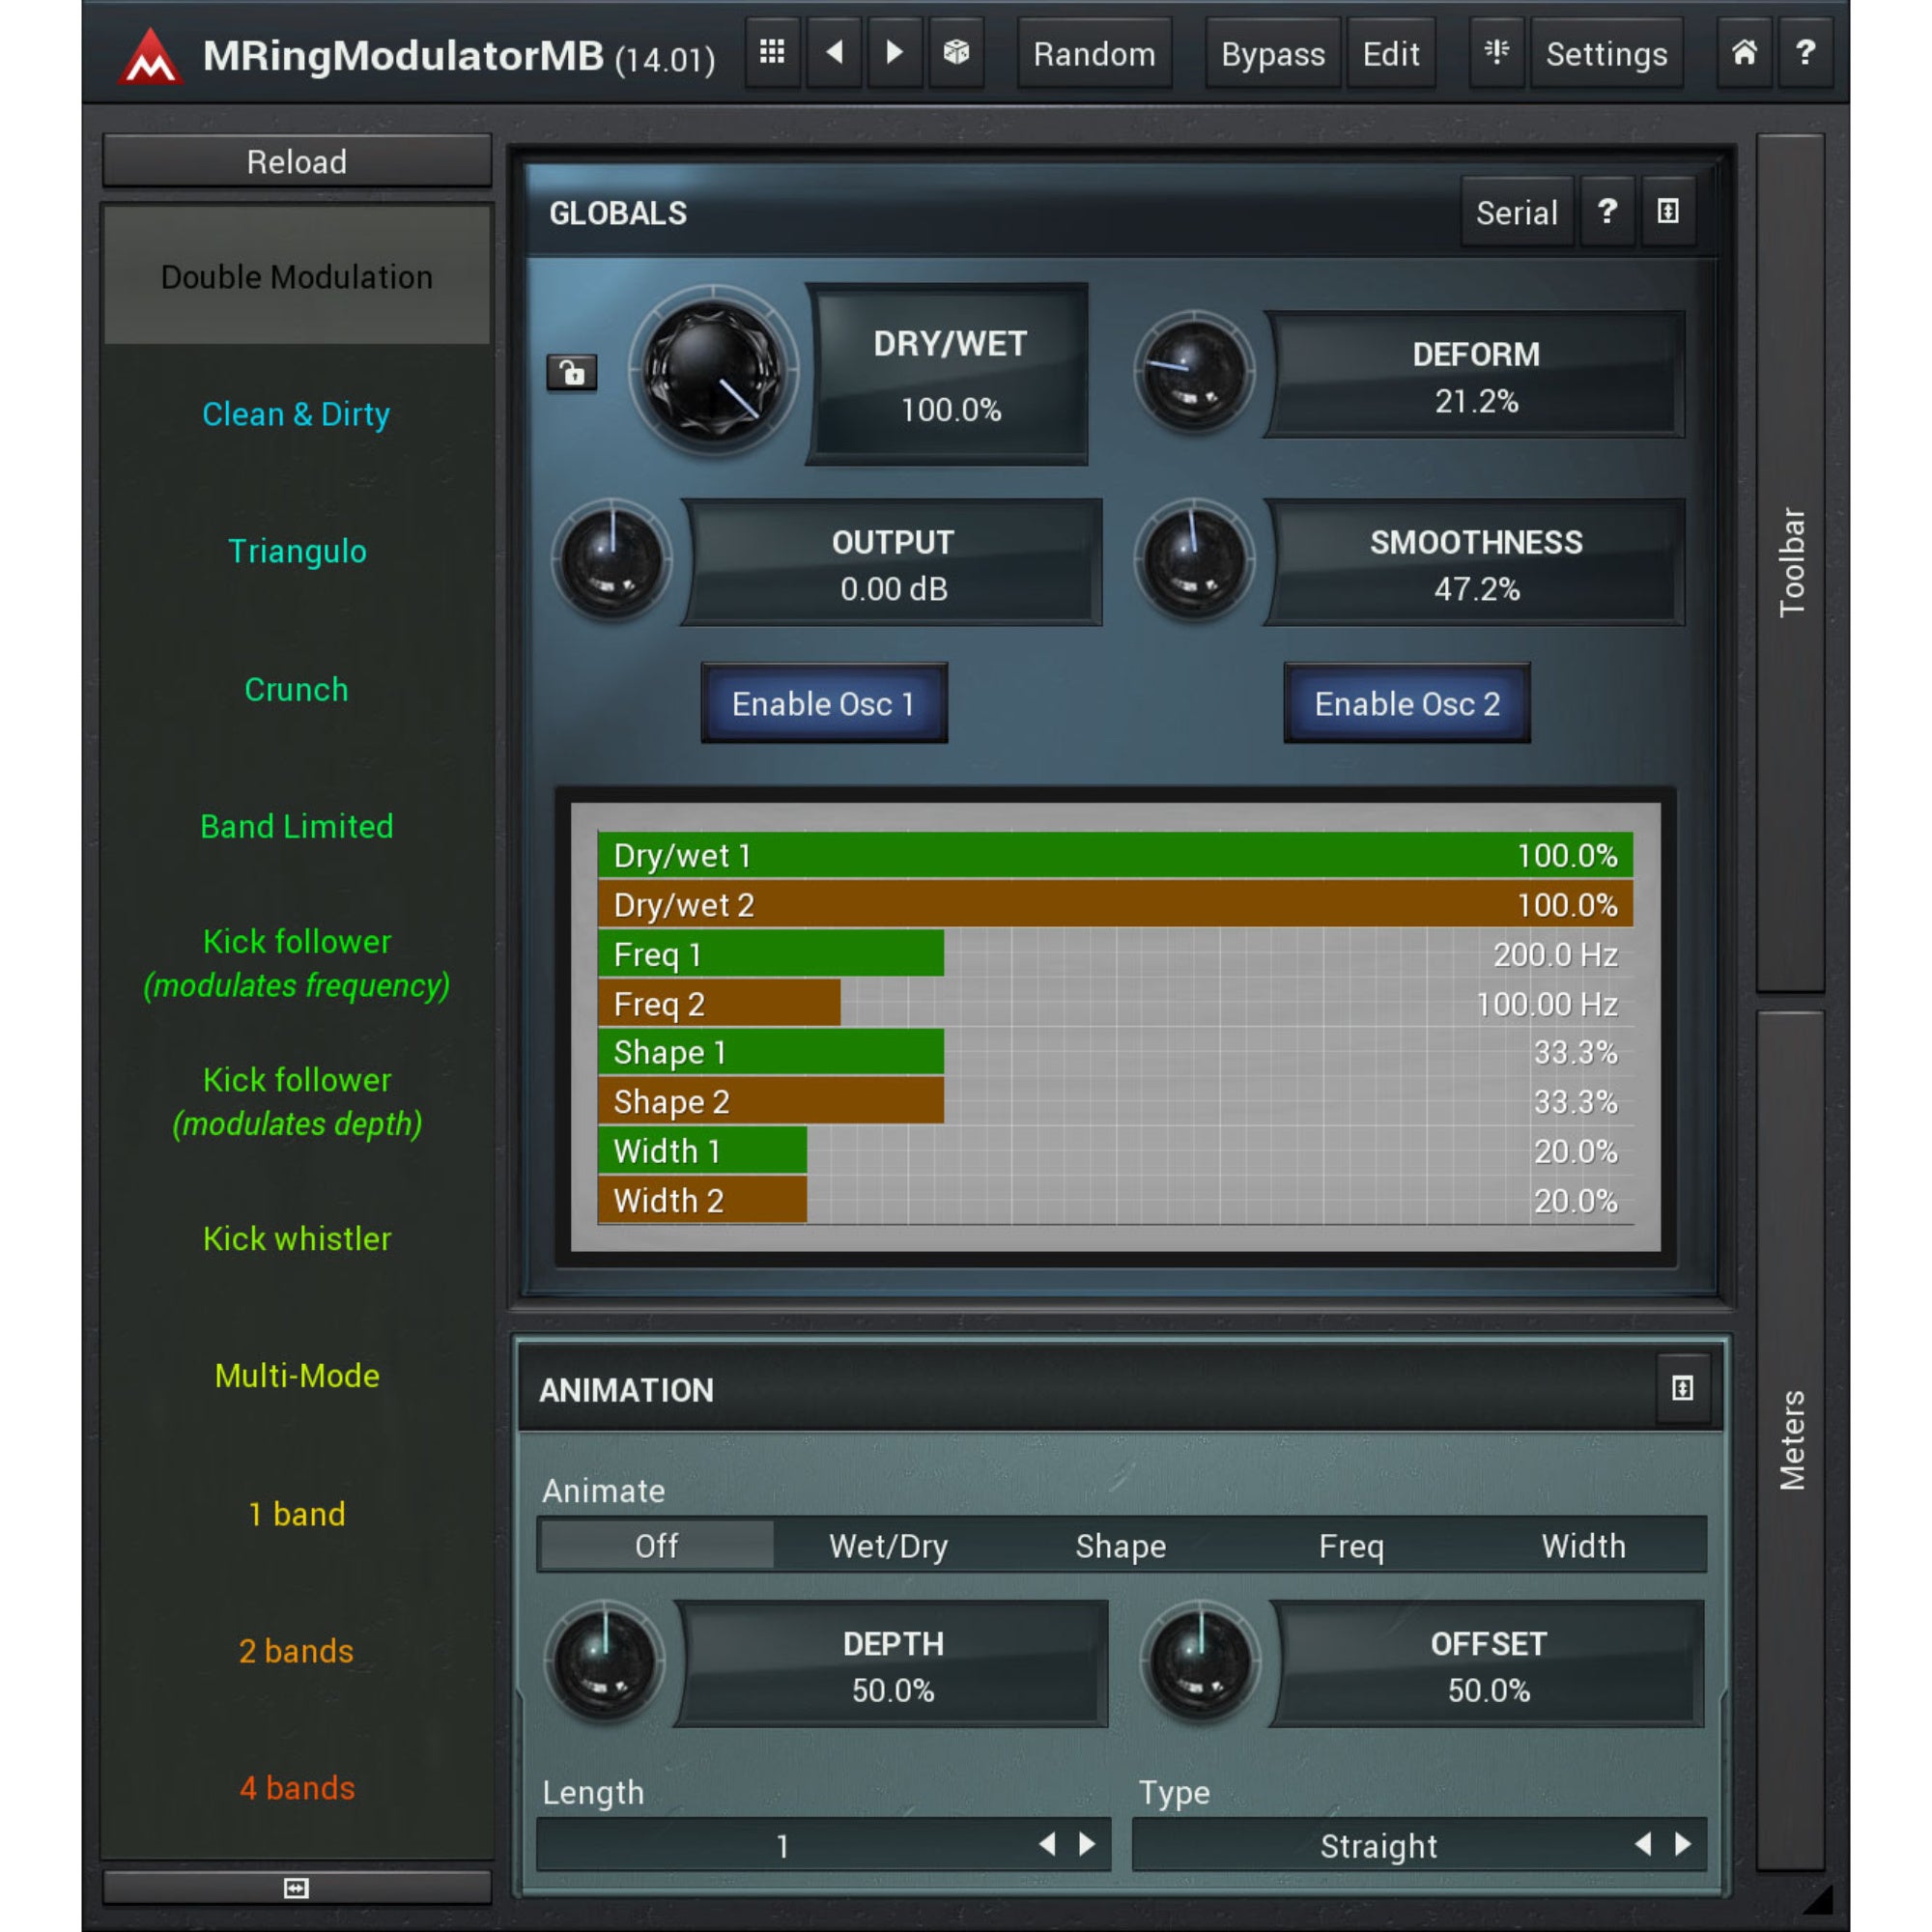
Task: Decrease Length with left arrow
Action: coord(1047,1844)
